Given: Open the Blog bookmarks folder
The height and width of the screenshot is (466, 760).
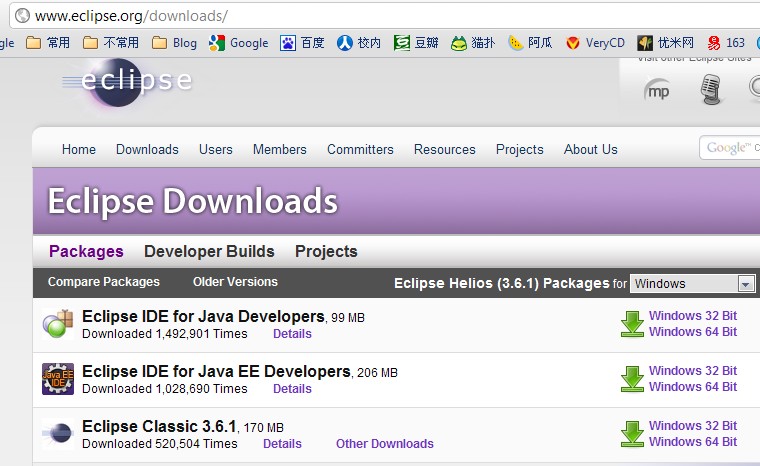Looking at the screenshot, I should click(x=174, y=43).
